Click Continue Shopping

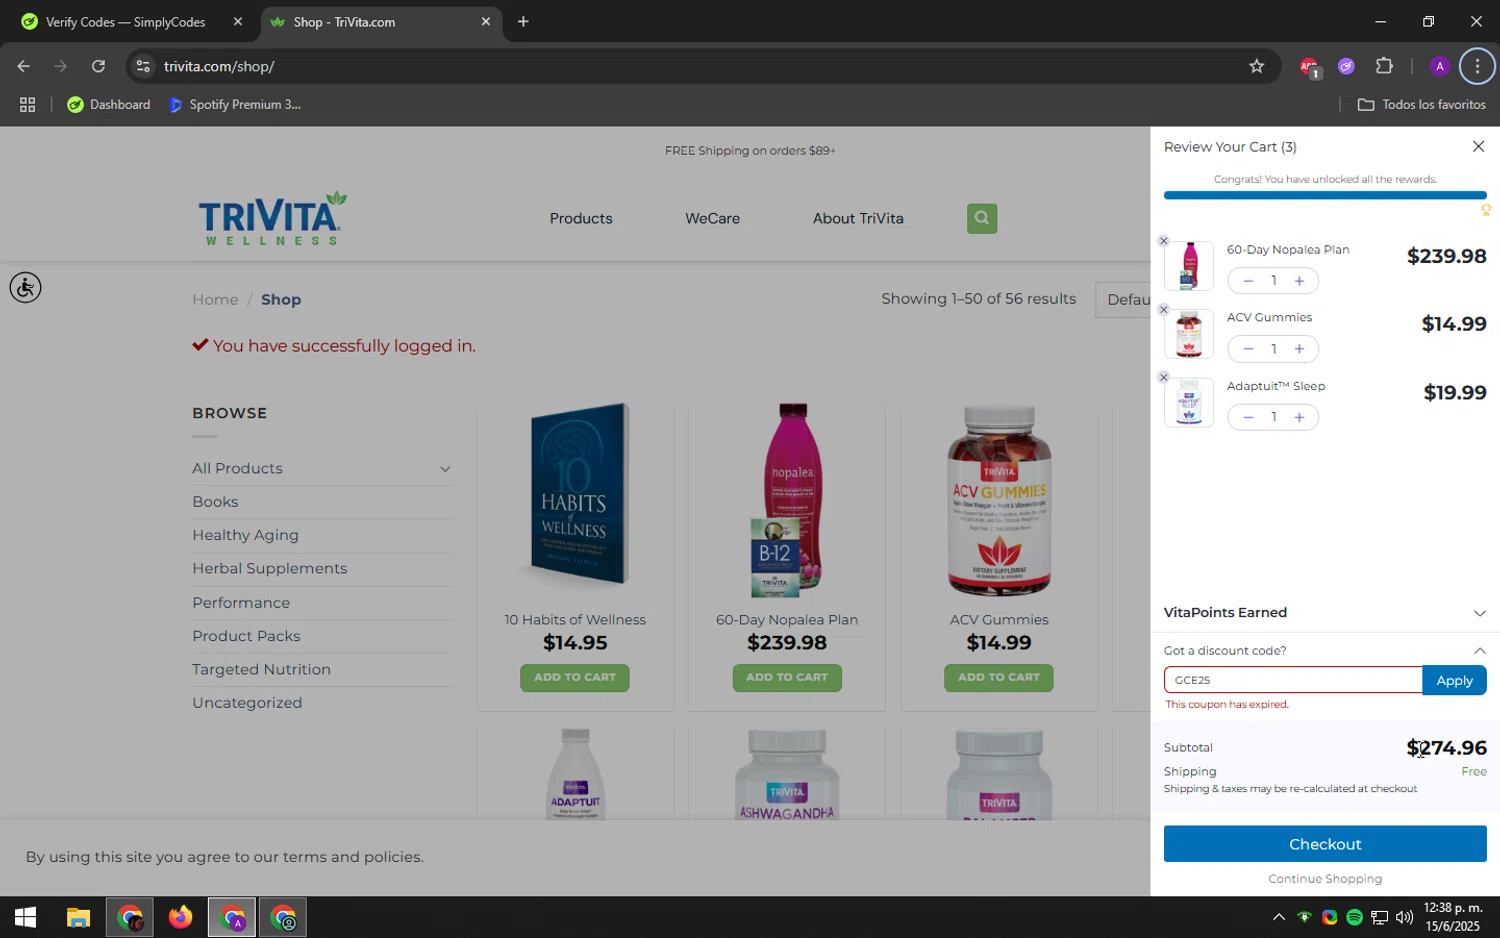pyautogui.click(x=1325, y=879)
